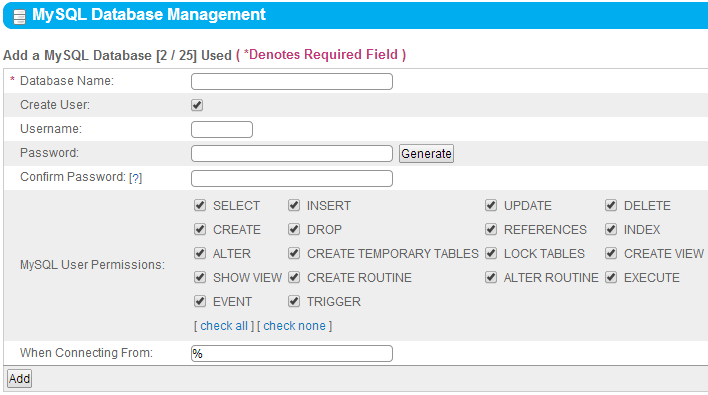Screen dimensions: 708x395
Task: Click the 'Denotes Required Field' note
Action: tap(321, 55)
